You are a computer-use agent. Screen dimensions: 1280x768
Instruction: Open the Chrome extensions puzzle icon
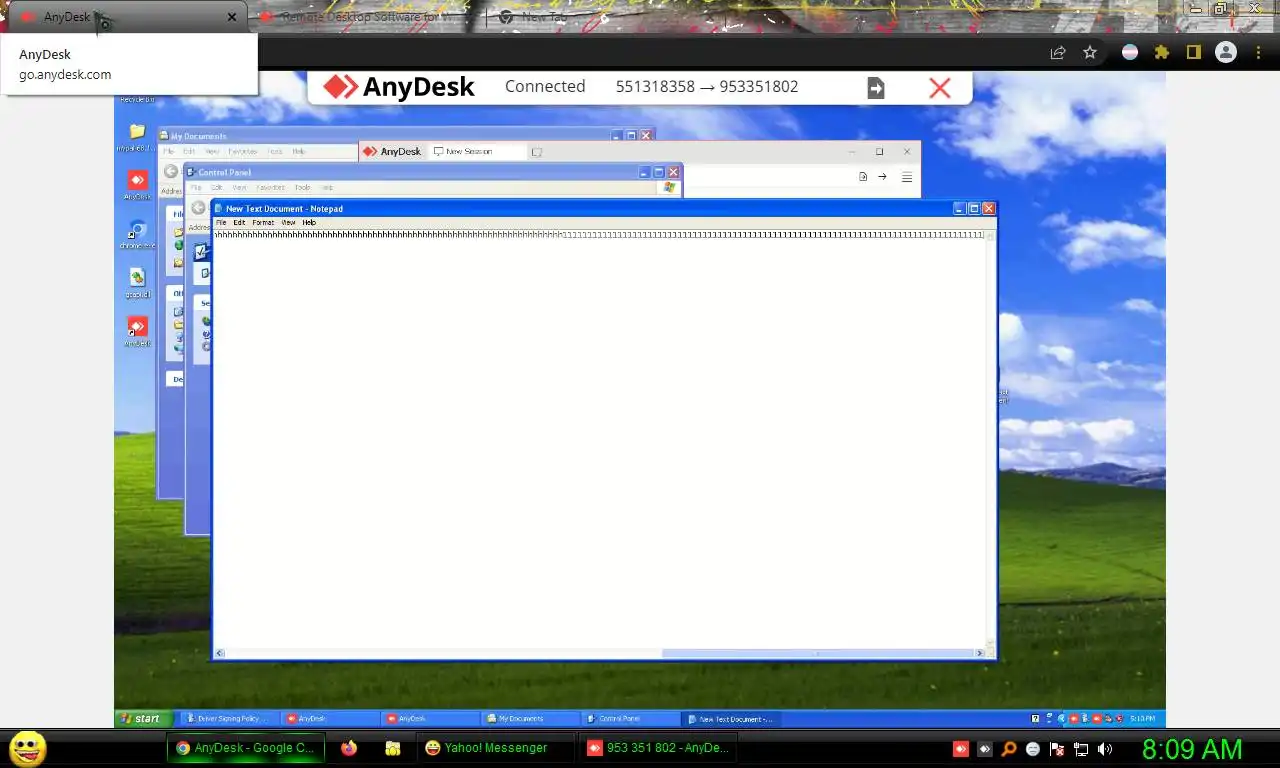[1161, 52]
